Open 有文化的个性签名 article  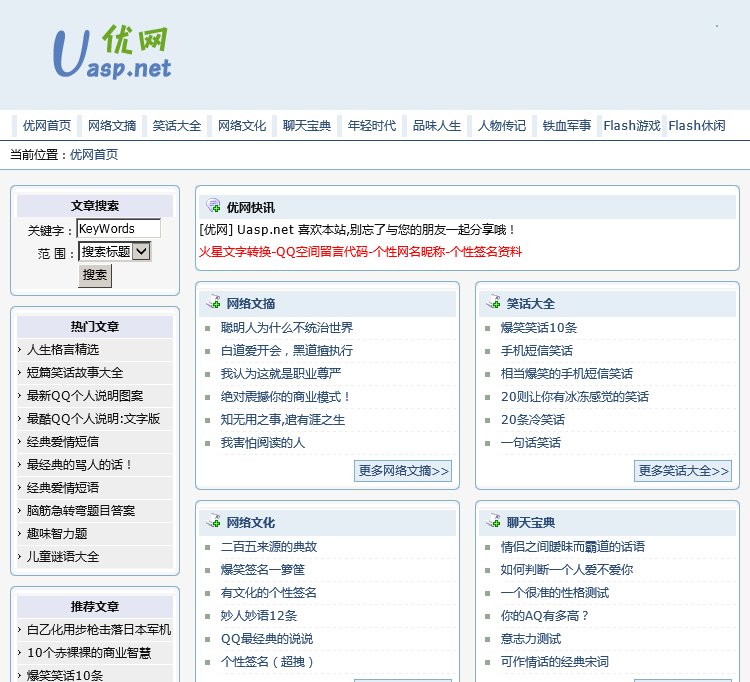(269, 593)
